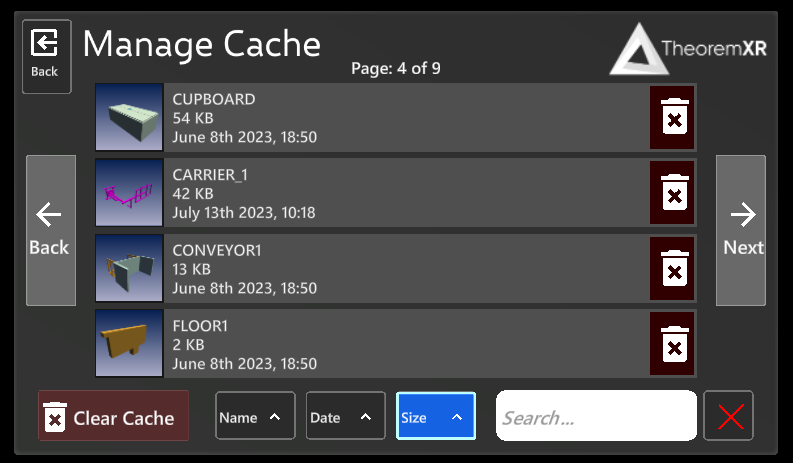
Task: Delete the CARRIER_1 cache entry
Action: click(x=674, y=192)
